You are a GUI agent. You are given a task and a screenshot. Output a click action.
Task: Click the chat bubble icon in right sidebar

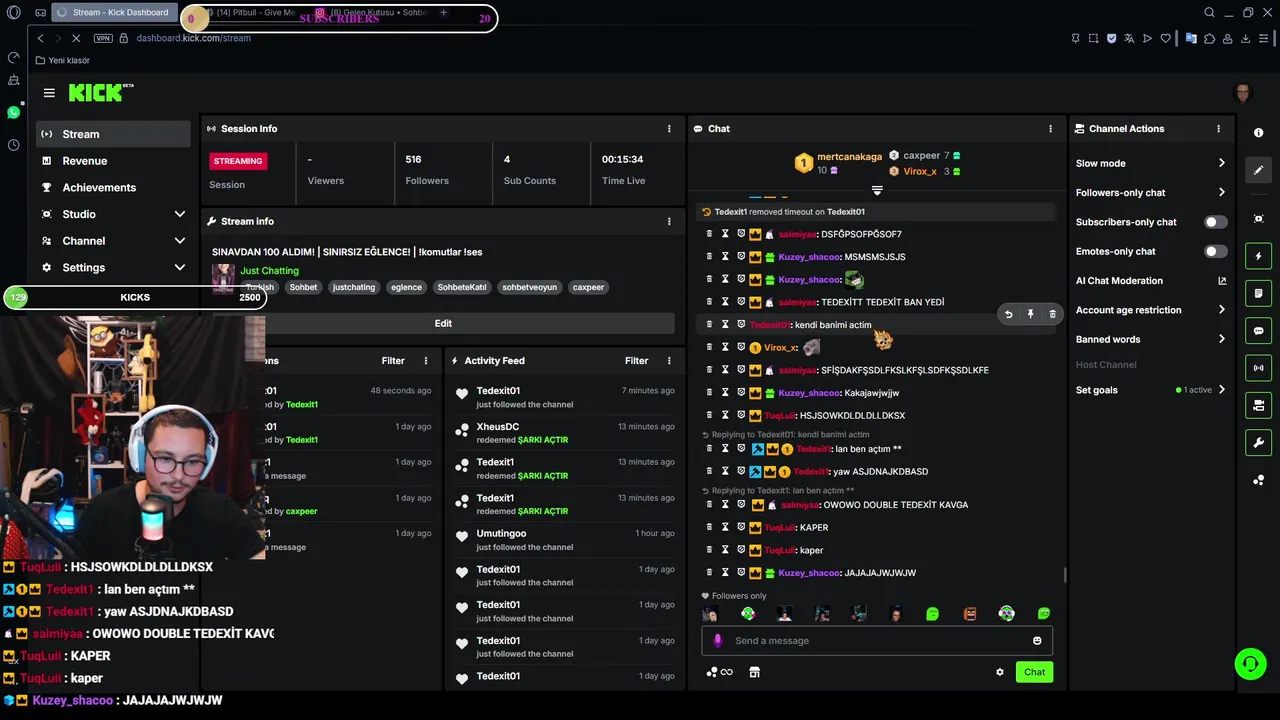[1258, 331]
